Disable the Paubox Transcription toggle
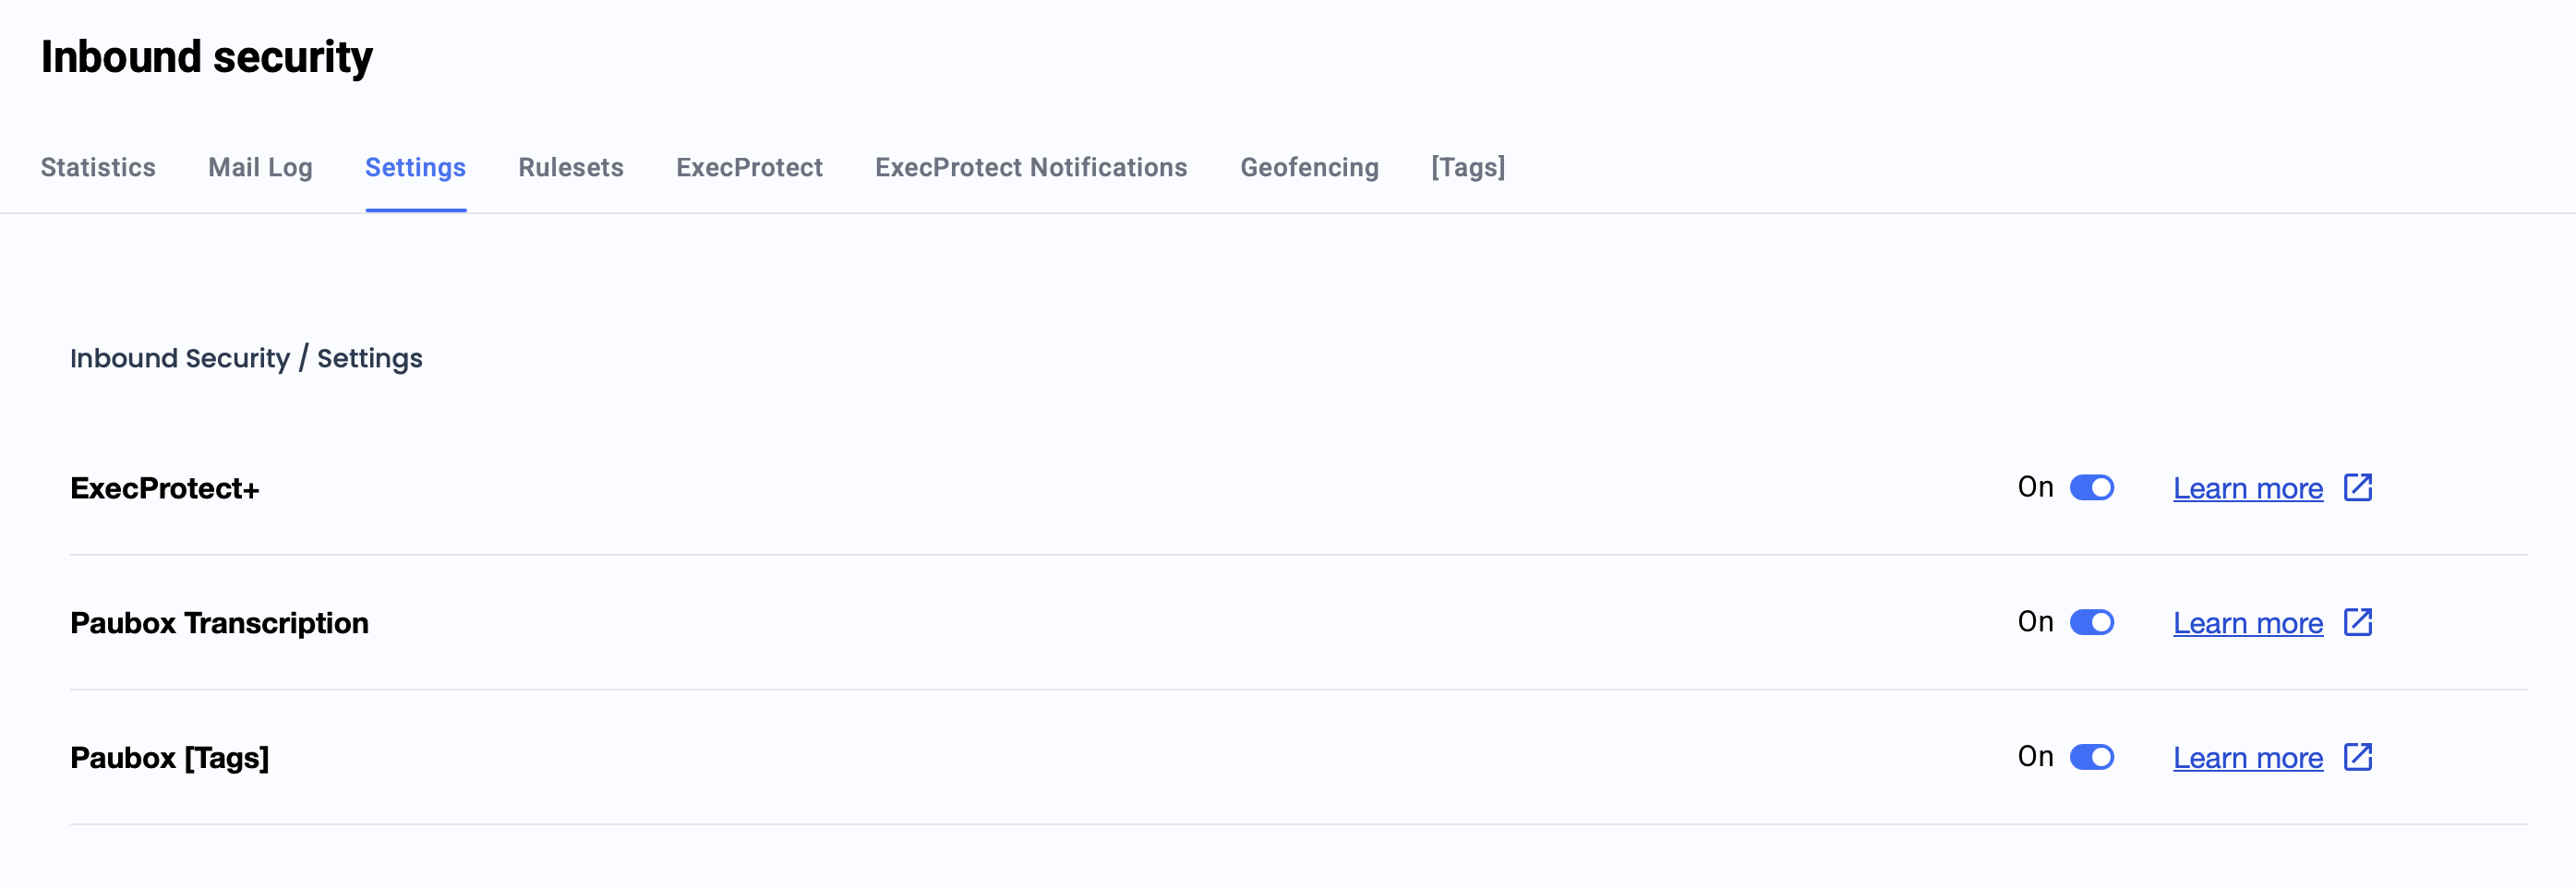Viewport: 2576px width, 888px height. [x=2091, y=622]
